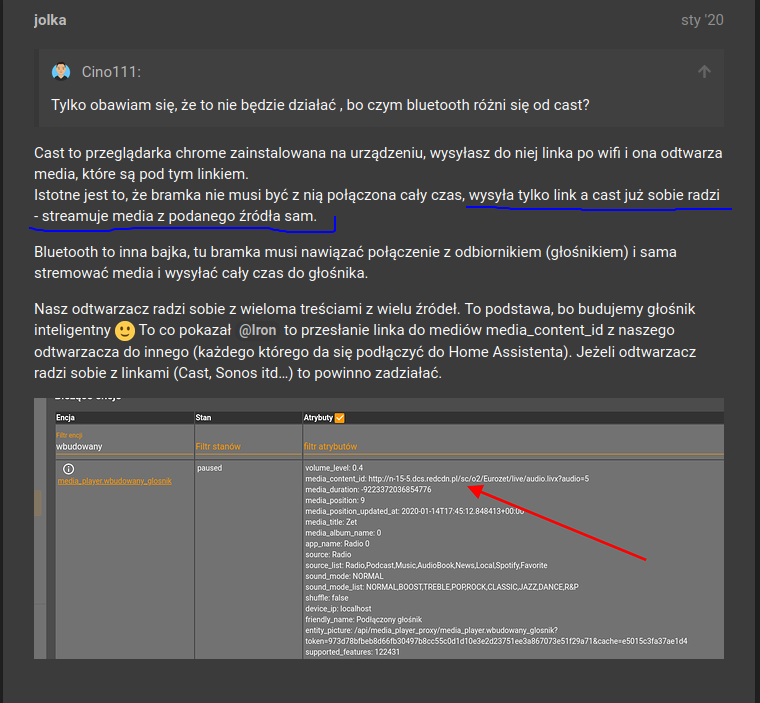Click the media_content_id attribute line
Viewport: 760px width, 703px height.
447,479
